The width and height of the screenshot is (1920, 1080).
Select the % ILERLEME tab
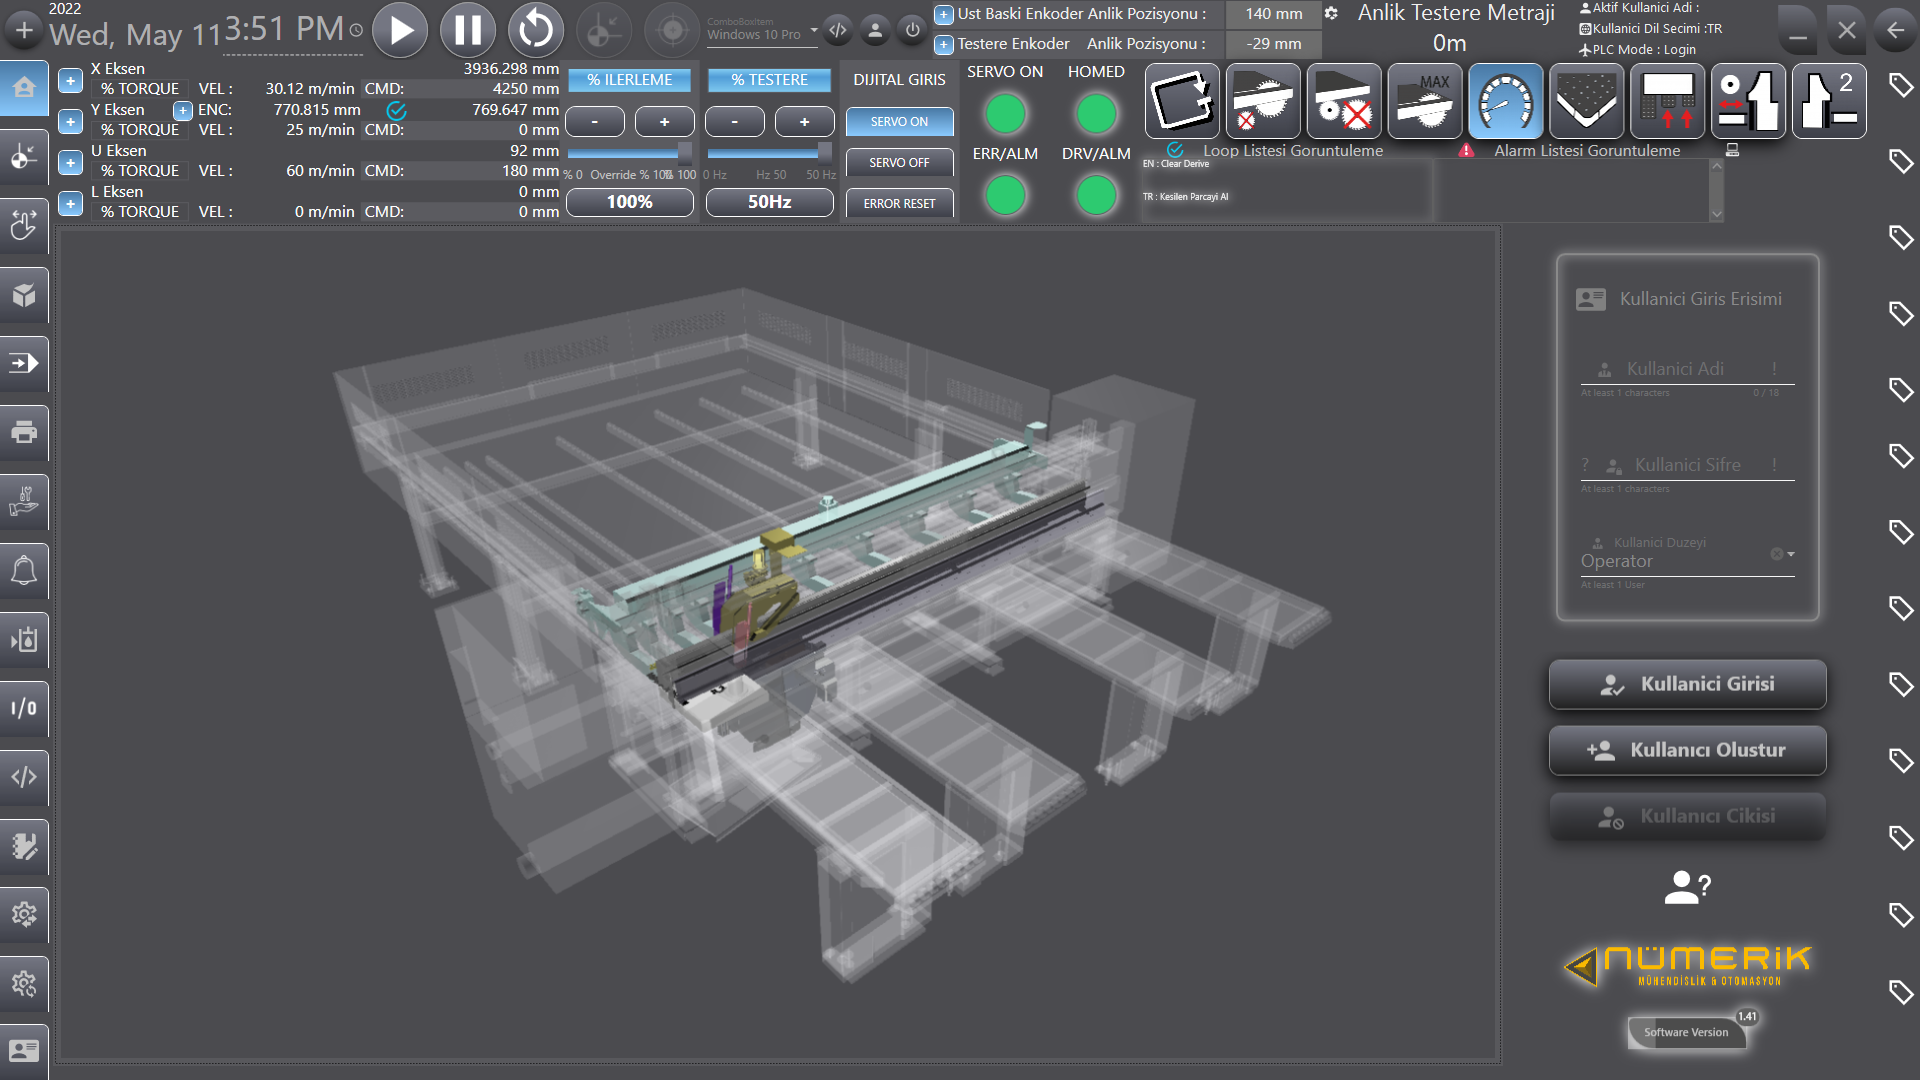coord(629,80)
